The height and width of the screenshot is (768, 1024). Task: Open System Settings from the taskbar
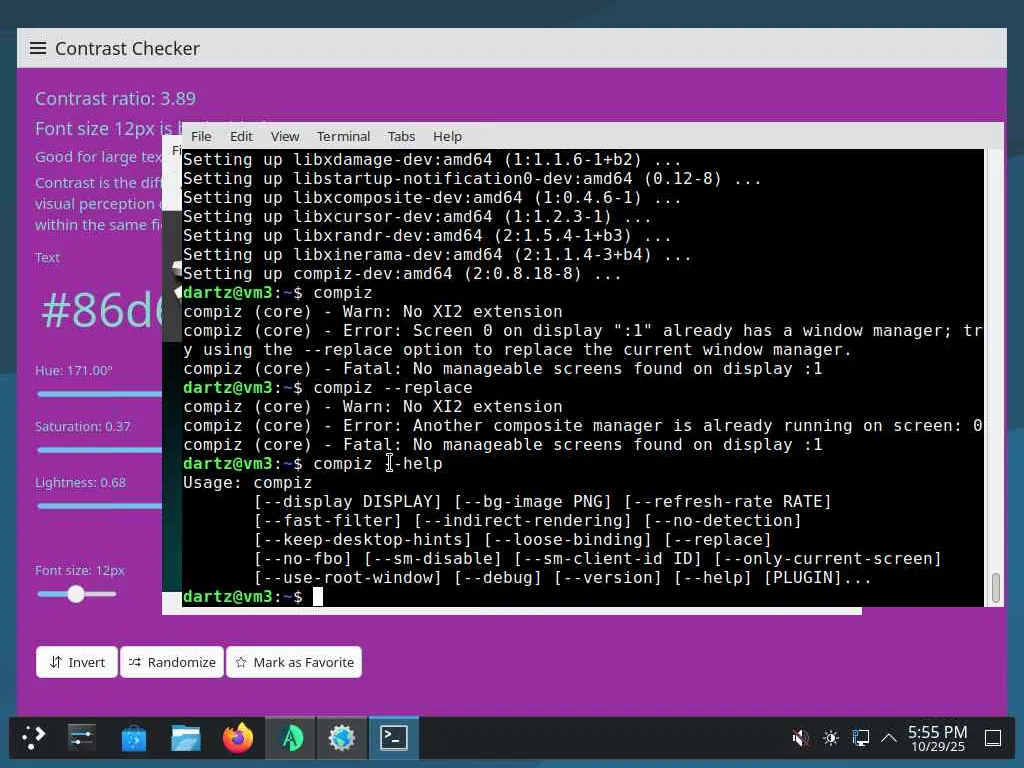pyautogui.click(x=82, y=738)
